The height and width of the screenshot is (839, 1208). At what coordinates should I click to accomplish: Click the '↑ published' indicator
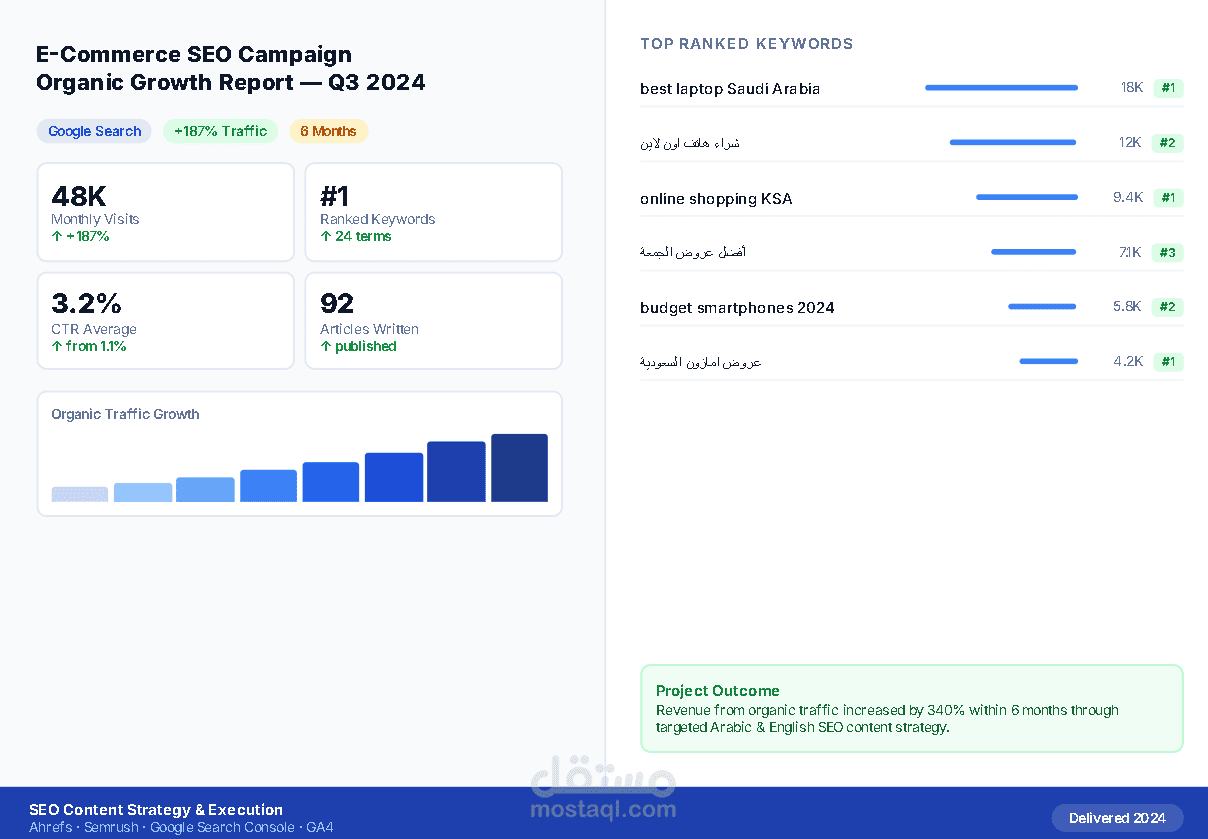pyautogui.click(x=358, y=347)
